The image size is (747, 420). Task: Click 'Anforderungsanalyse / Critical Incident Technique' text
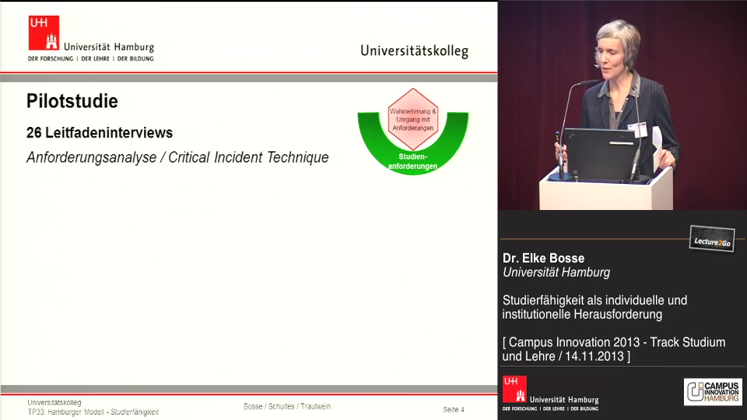[177, 157]
